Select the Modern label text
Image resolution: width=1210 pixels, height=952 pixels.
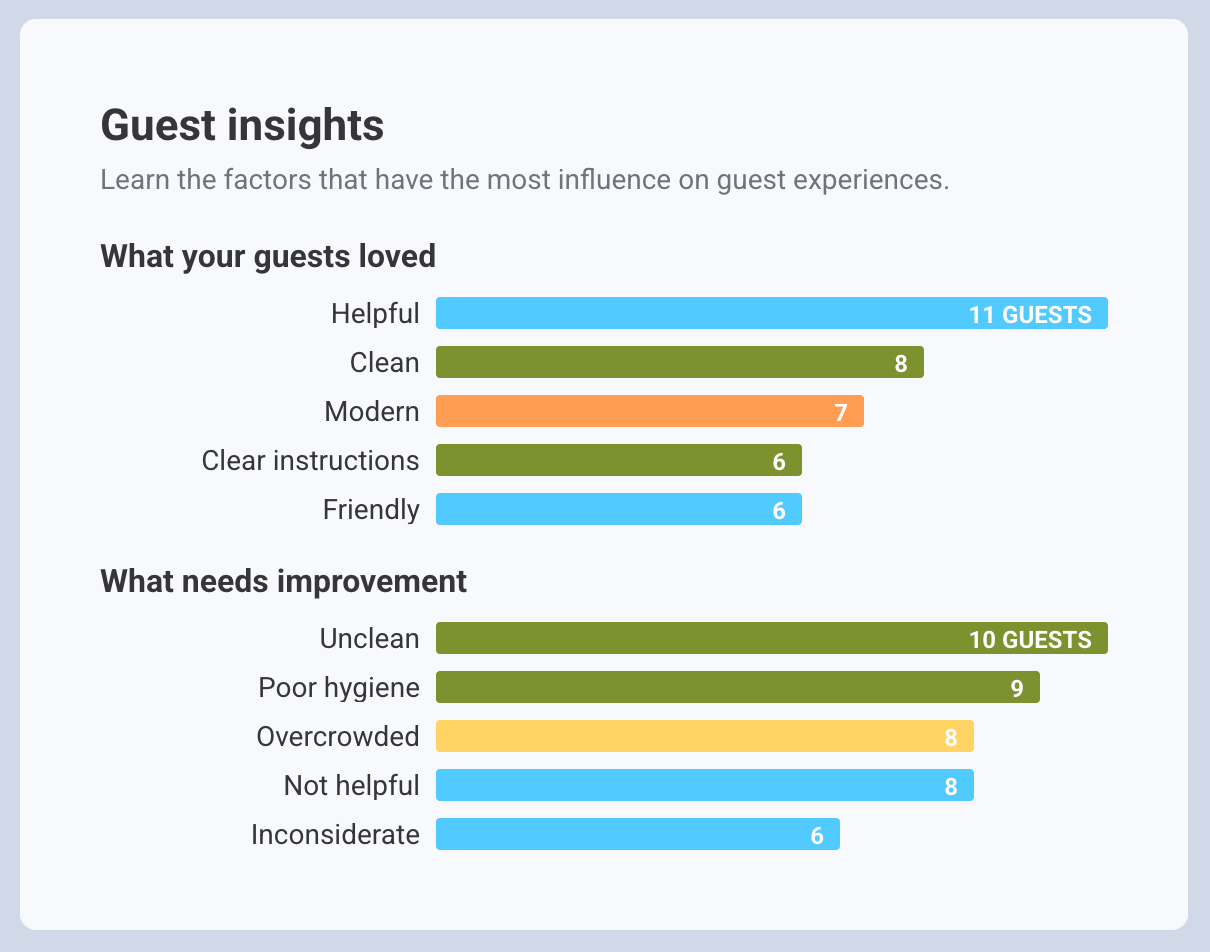pos(372,412)
